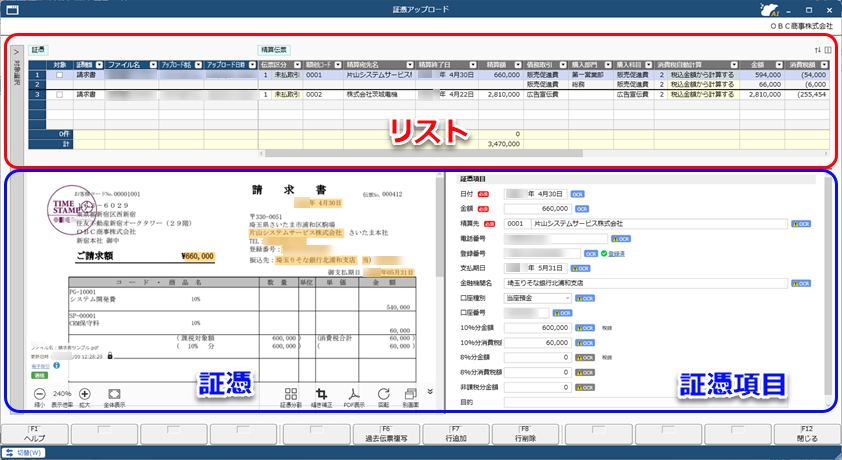Viewport: 842px width, 460px height.
Task: Click the 精算先 code field showing 0001
Action: 518,224
